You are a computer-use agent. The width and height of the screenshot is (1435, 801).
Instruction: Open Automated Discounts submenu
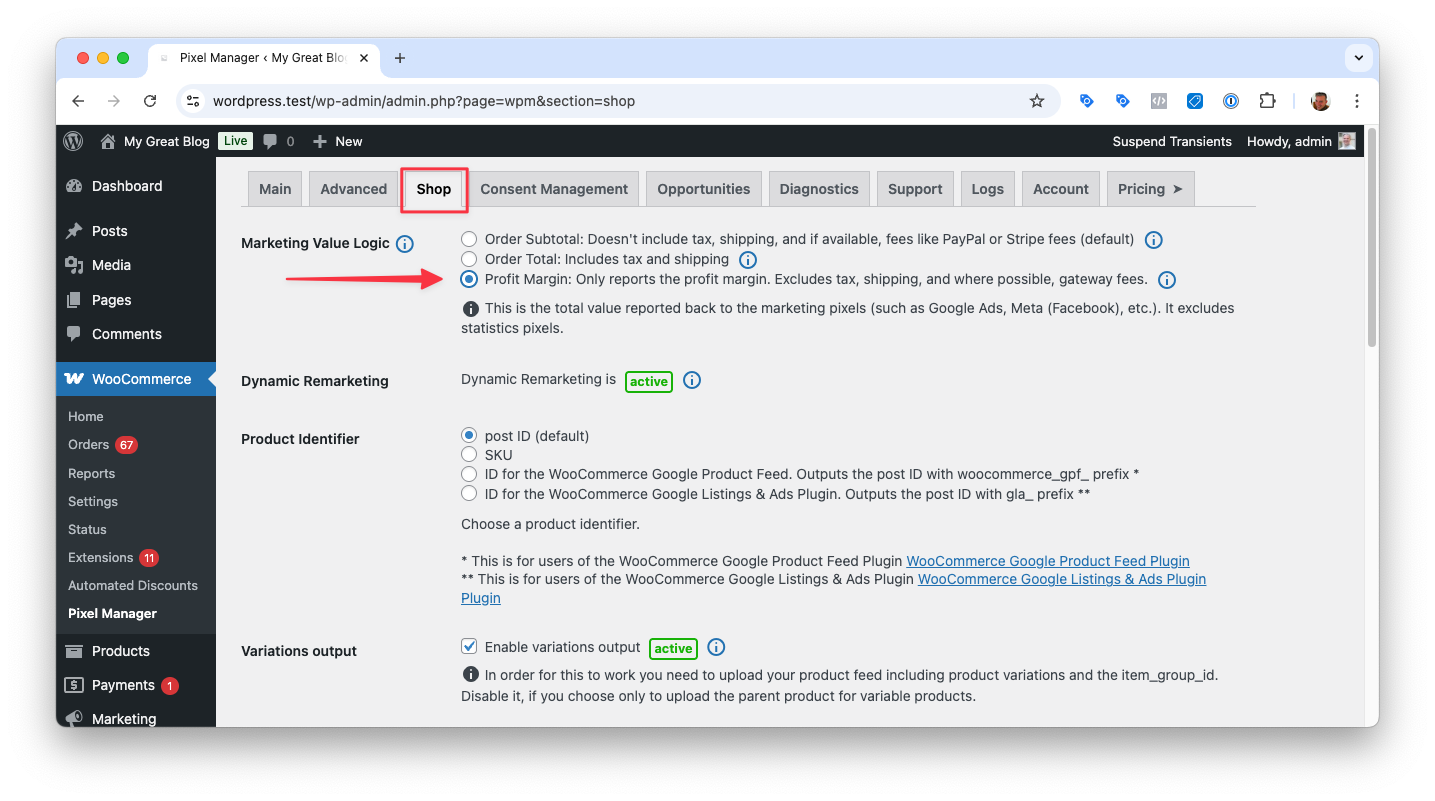[133, 586]
